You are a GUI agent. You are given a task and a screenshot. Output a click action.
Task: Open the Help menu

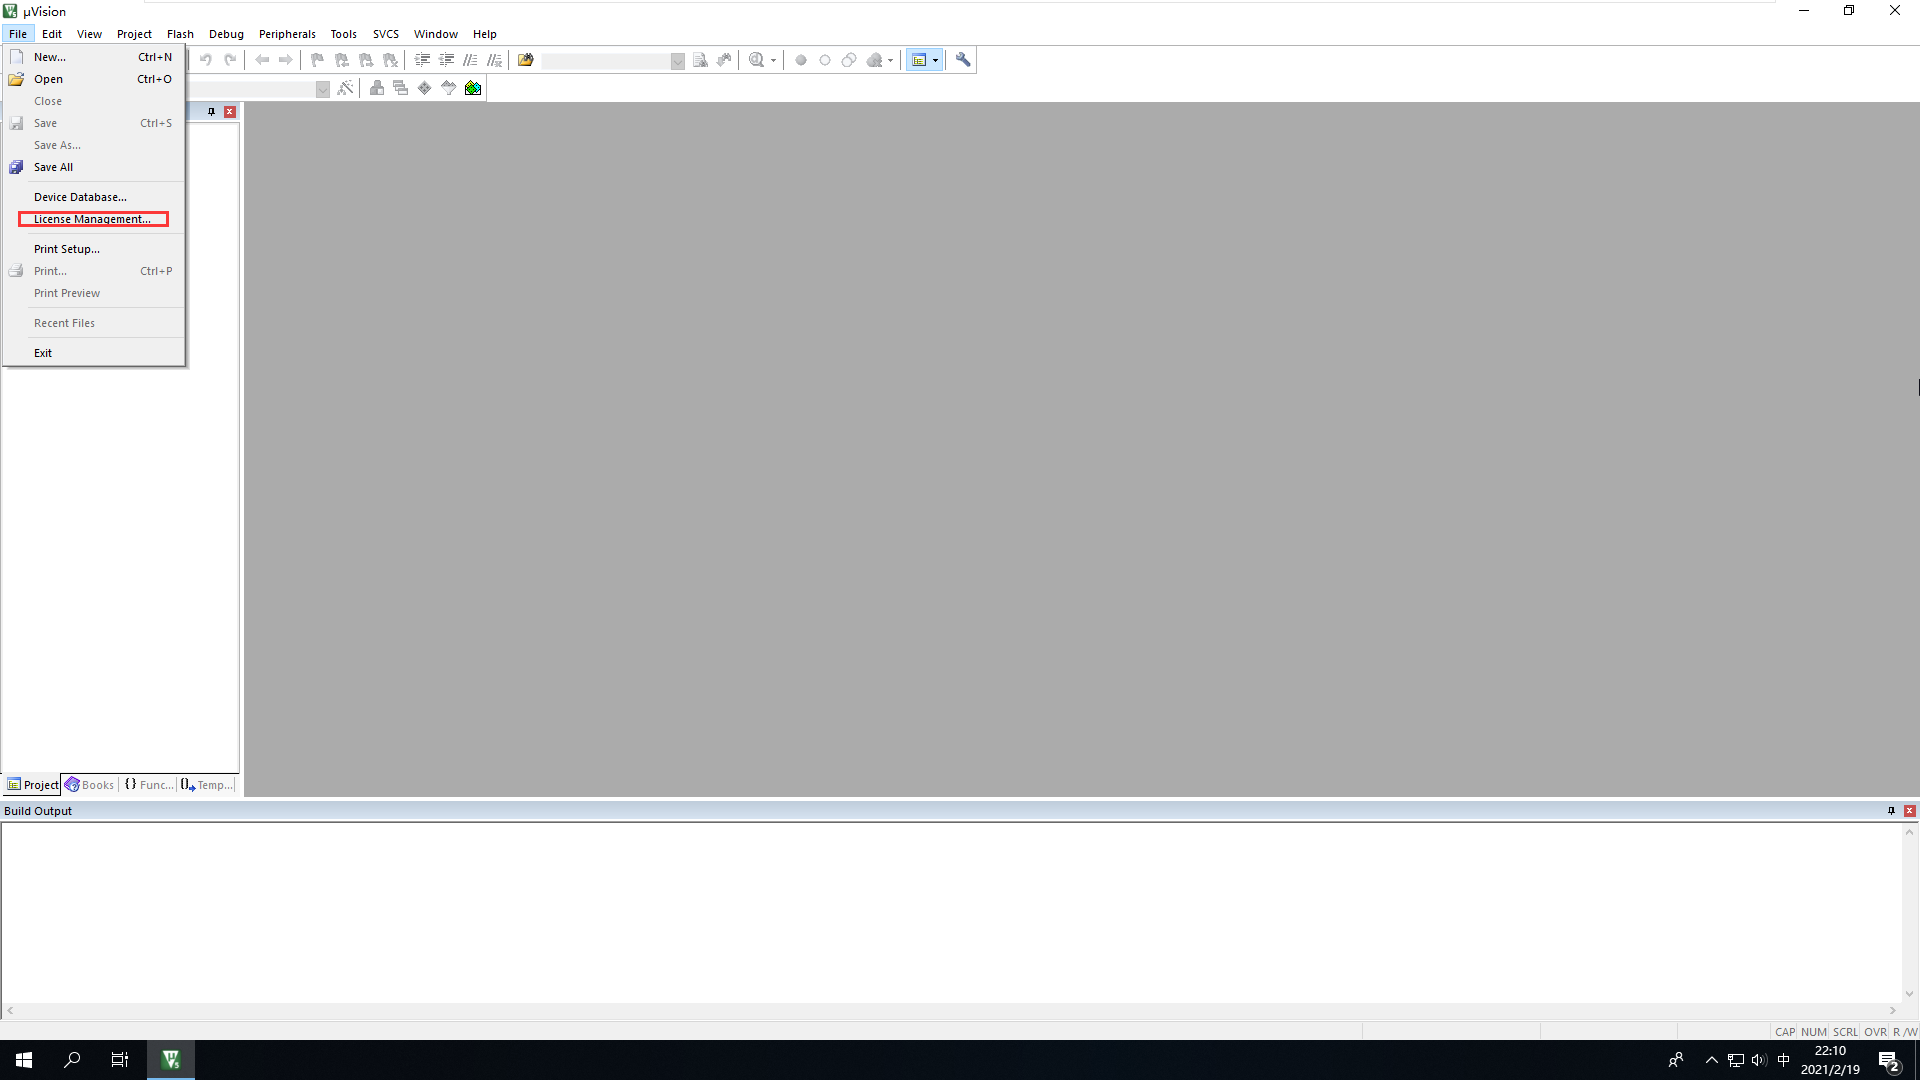484,34
